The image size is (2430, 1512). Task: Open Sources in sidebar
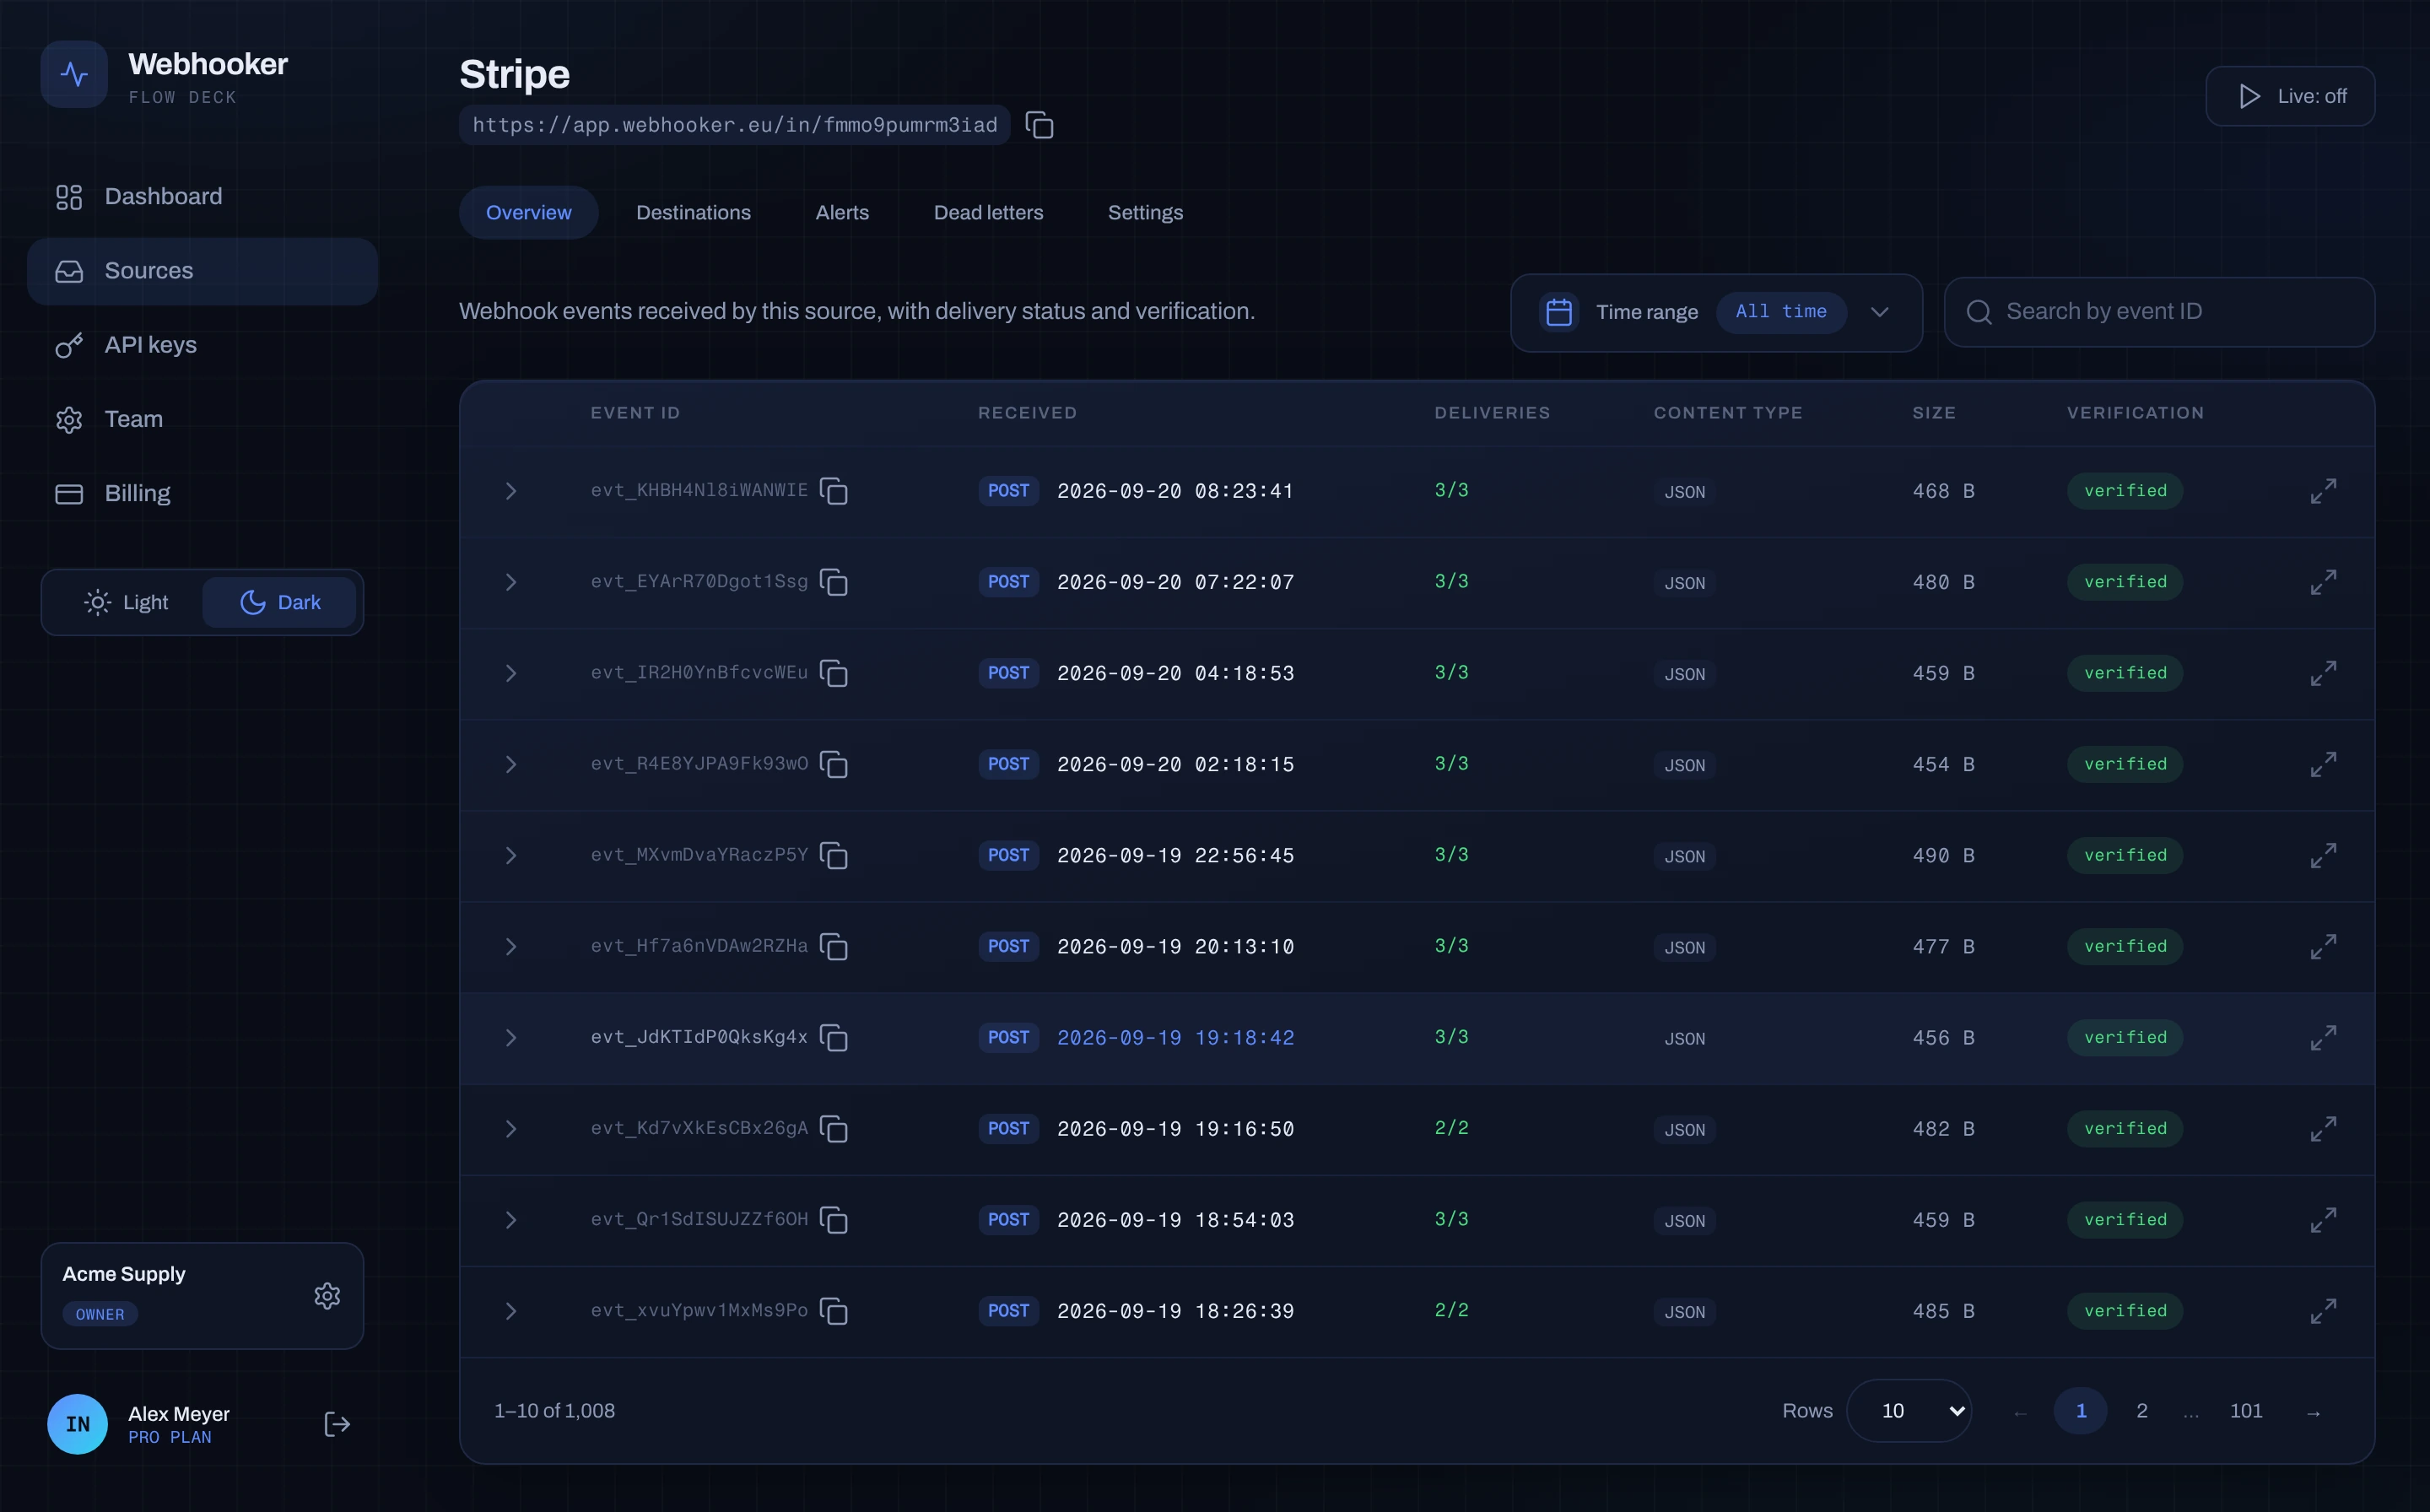(x=202, y=271)
